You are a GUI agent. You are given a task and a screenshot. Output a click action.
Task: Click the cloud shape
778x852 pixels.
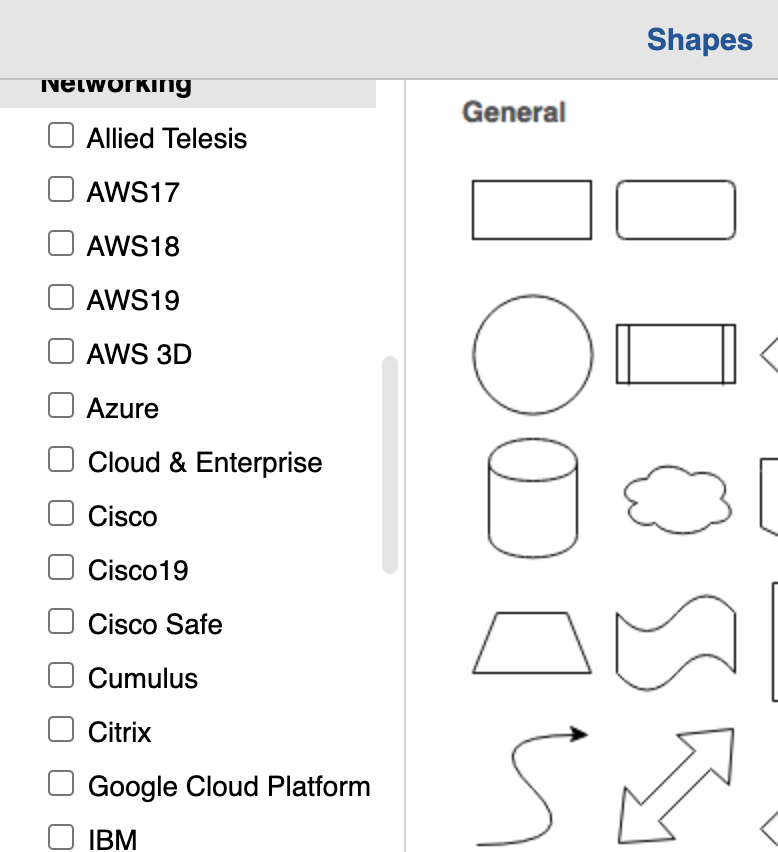(x=677, y=499)
